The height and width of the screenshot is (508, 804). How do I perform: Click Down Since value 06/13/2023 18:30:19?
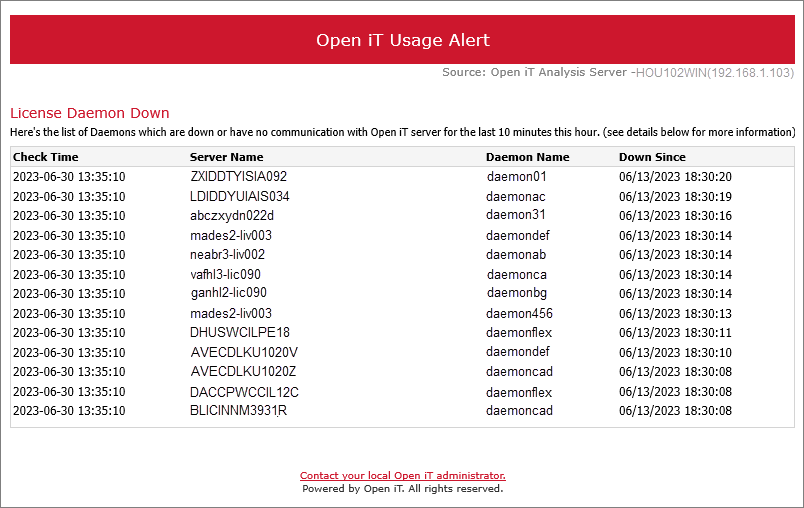[675, 196]
